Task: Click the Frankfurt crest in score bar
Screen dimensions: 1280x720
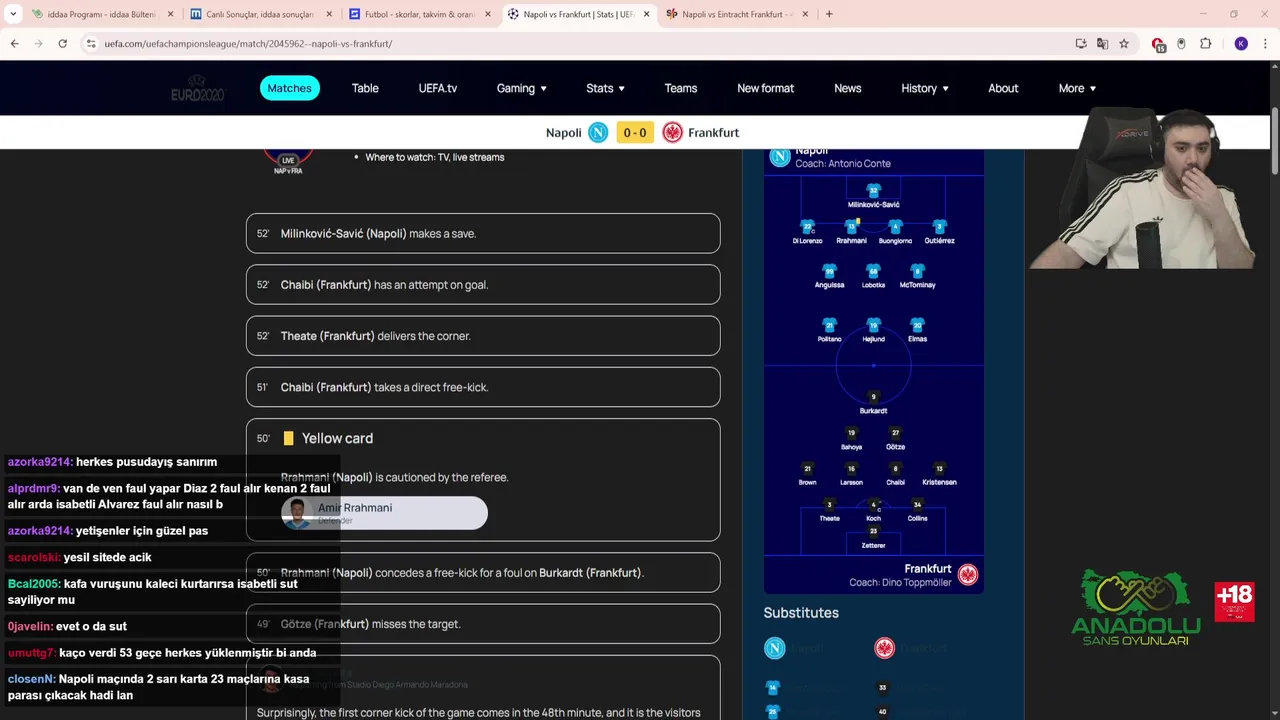Action: click(673, 132)
